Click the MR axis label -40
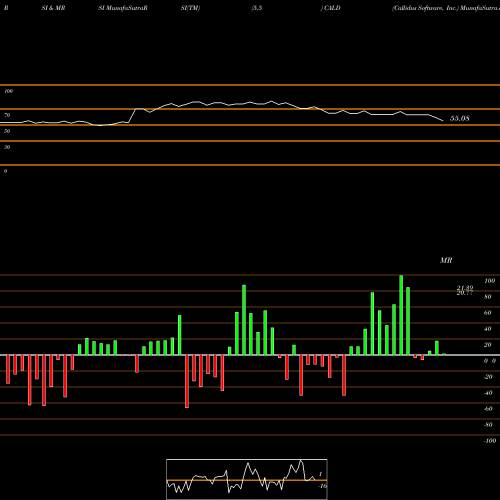The height and width of the screenshot is (500, 500). (x=488, y=393)
